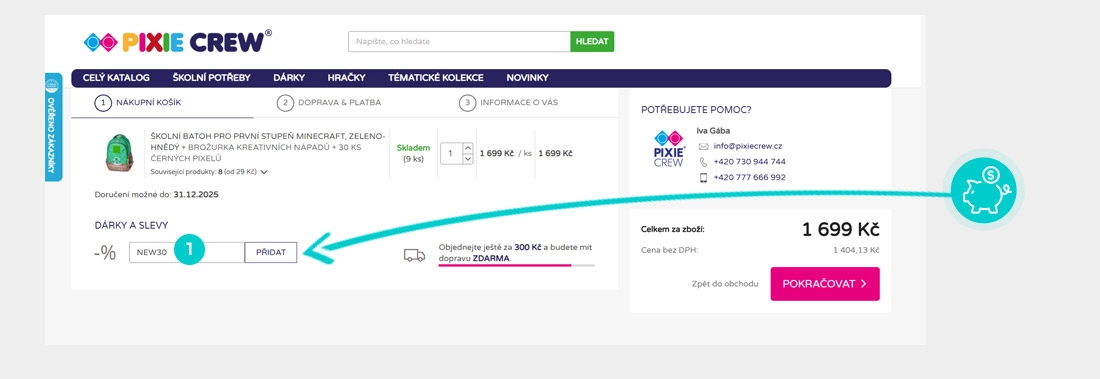This screenshot has width=1100, height=379.
Task: Go to the Doprava & Platba step
Action: [329, 102]
